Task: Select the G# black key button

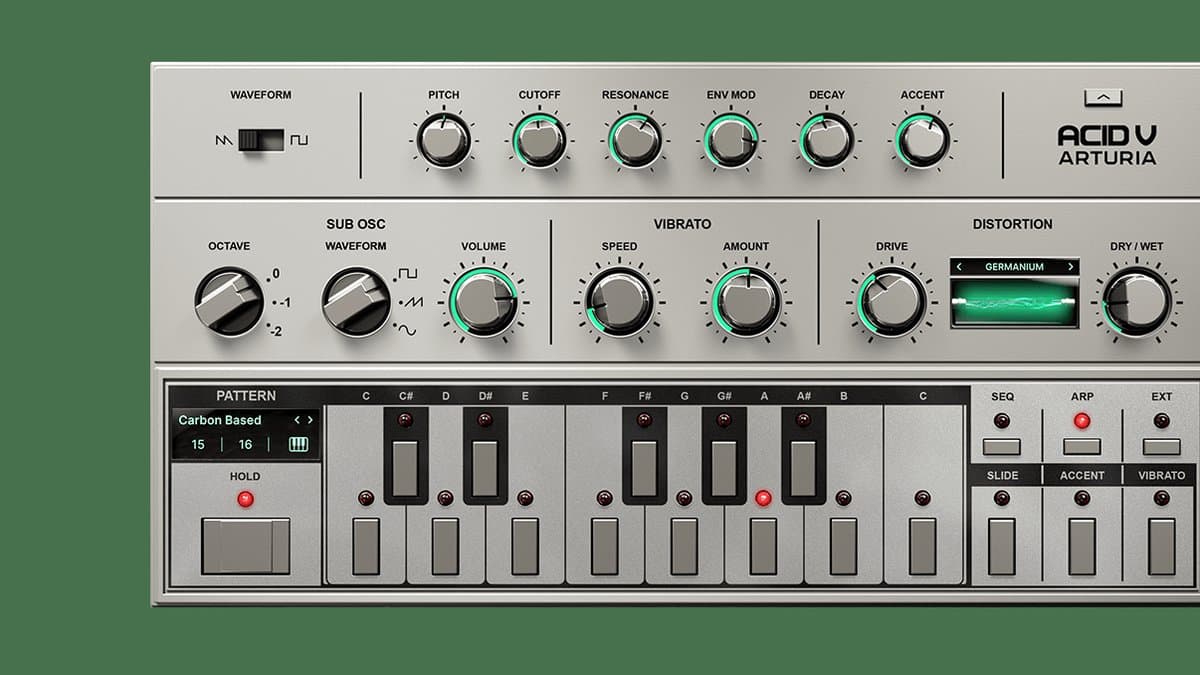Action: 724,468
